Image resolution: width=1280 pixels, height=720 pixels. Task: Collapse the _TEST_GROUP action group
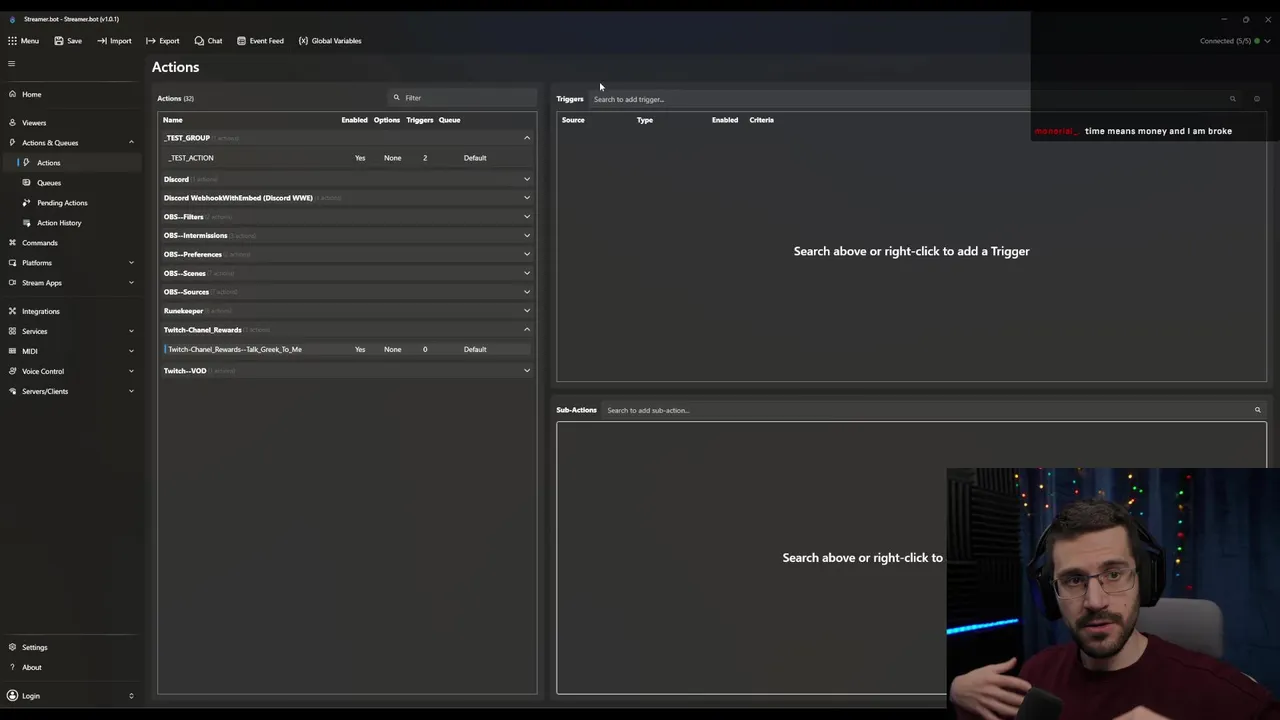527,138
